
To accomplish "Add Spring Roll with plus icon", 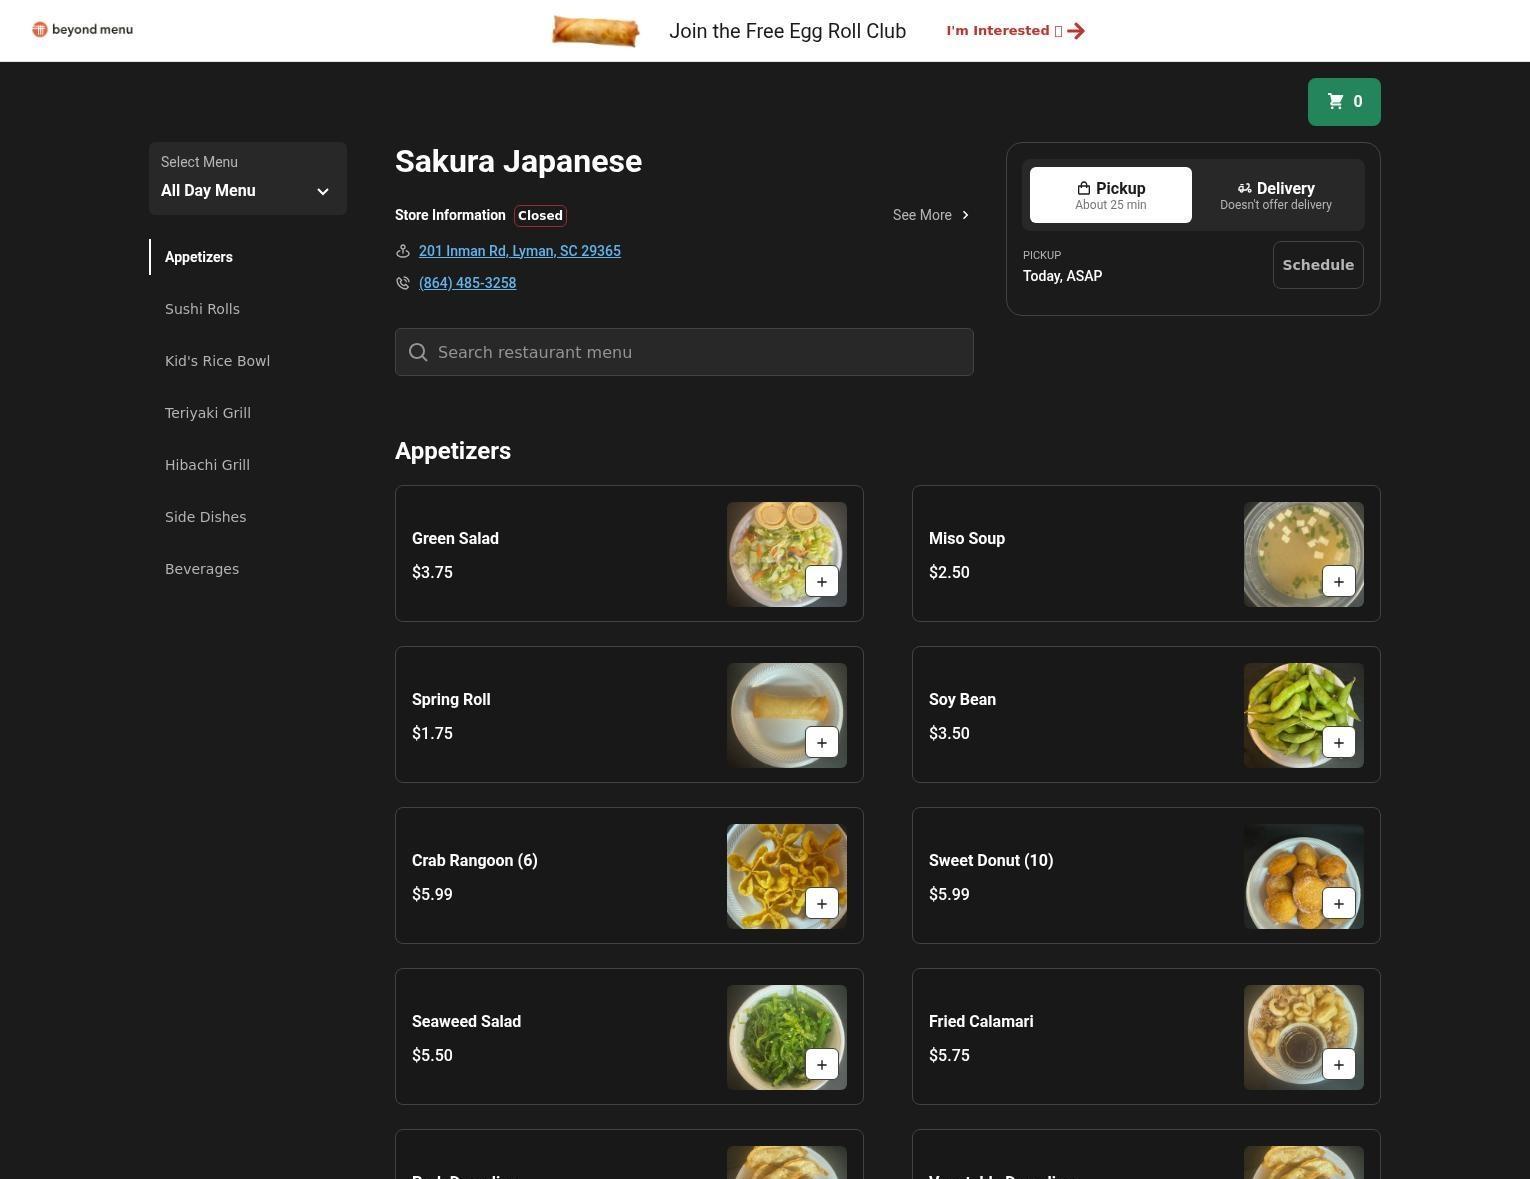I will (x=821, y=743).
